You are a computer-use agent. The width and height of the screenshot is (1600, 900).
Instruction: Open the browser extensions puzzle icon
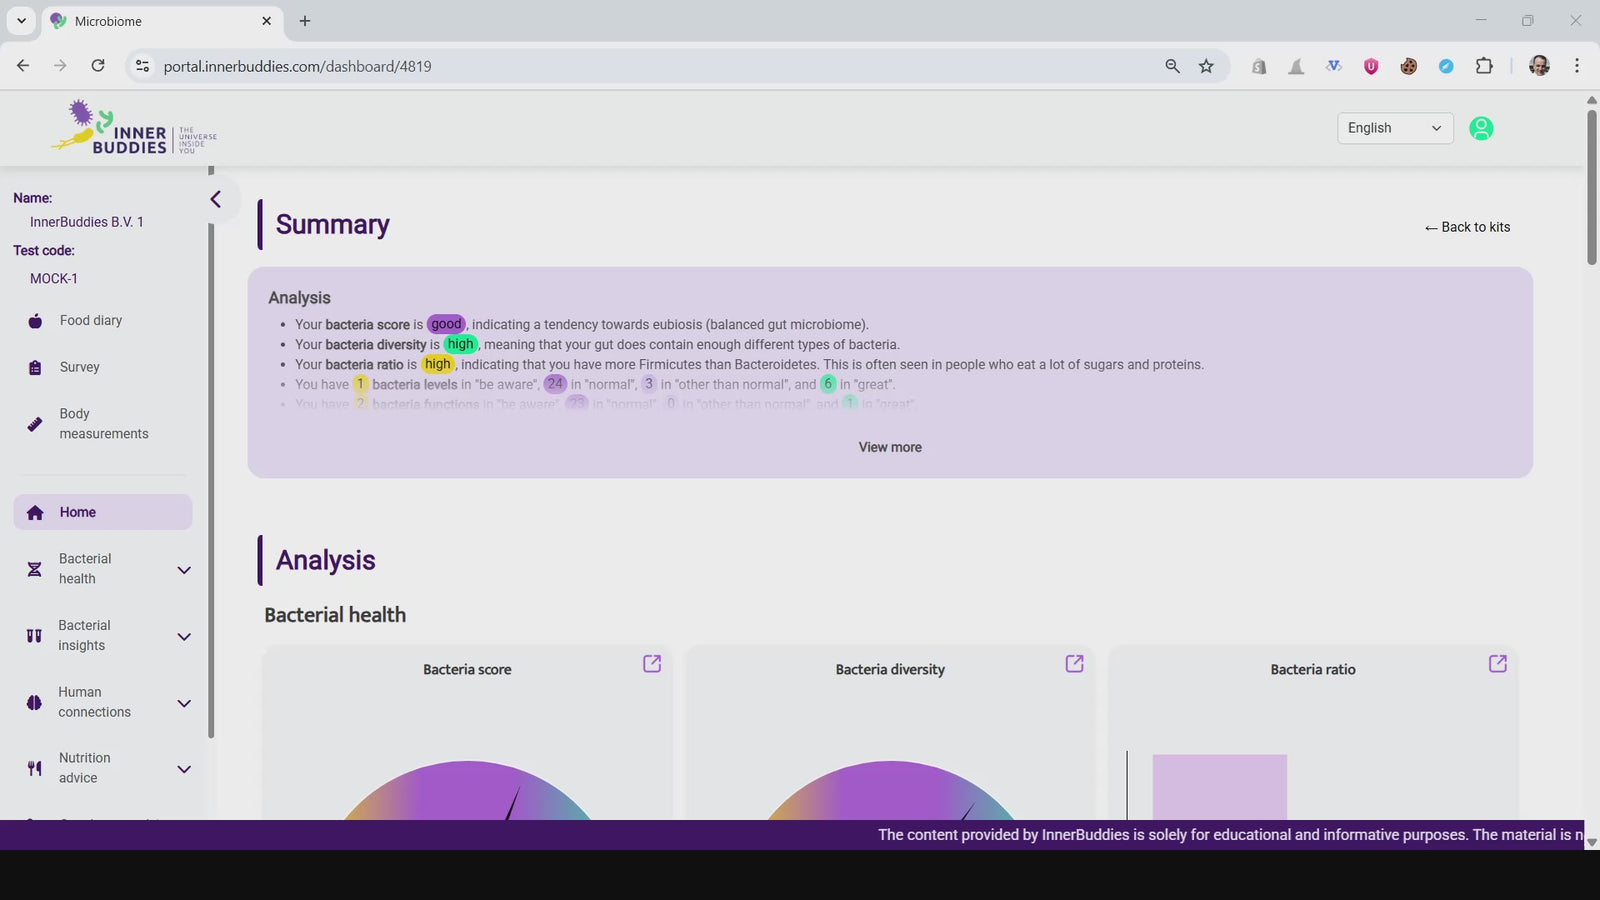click(x=1484, y=66)
